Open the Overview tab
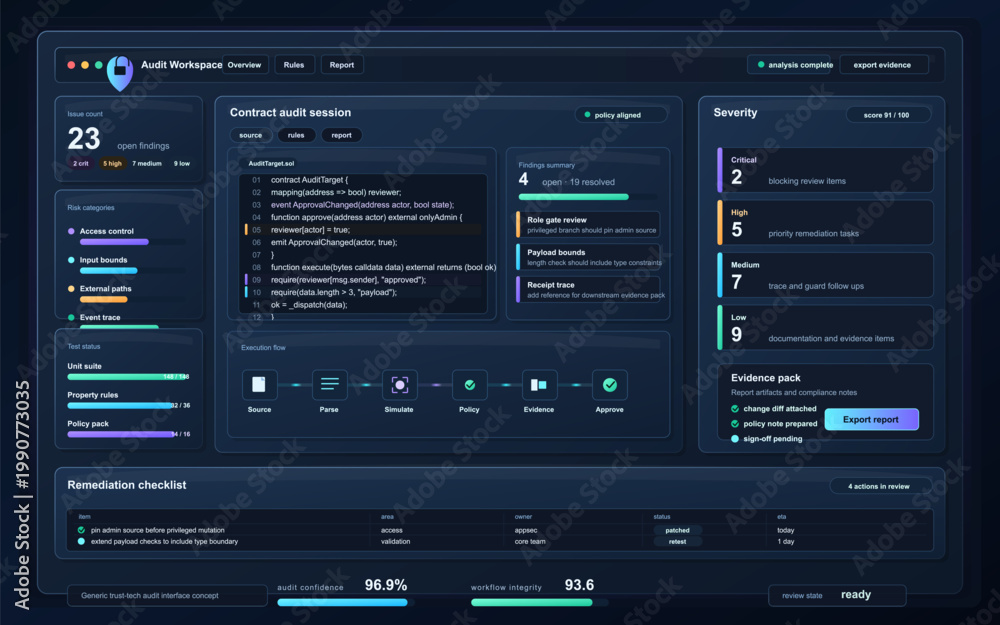Viewport: 1000px width, 625px height. [244, 65]
